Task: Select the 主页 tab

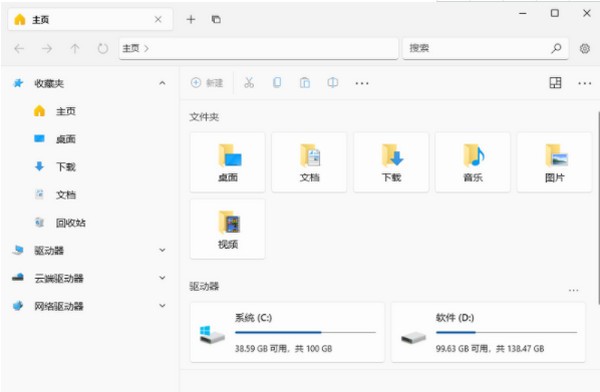Action: tap(90, 20)
